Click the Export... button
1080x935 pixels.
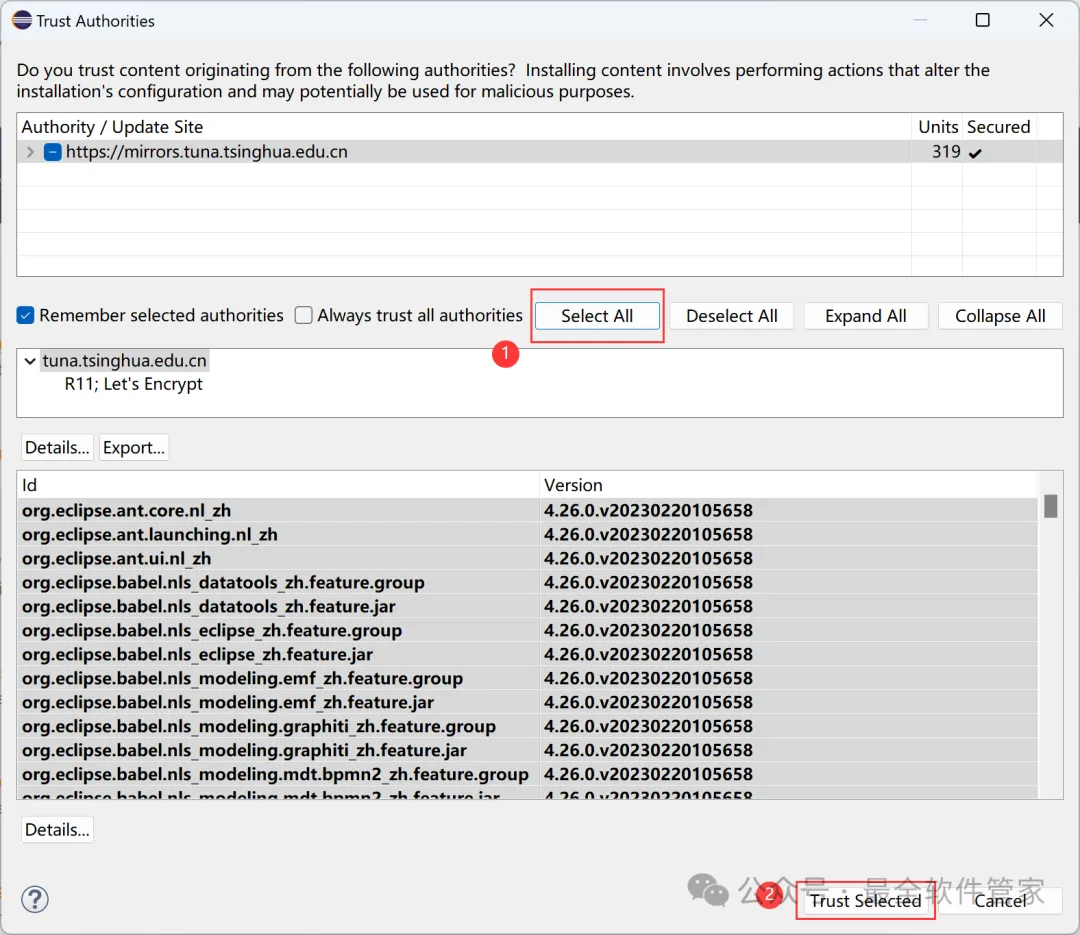(134, 447)
